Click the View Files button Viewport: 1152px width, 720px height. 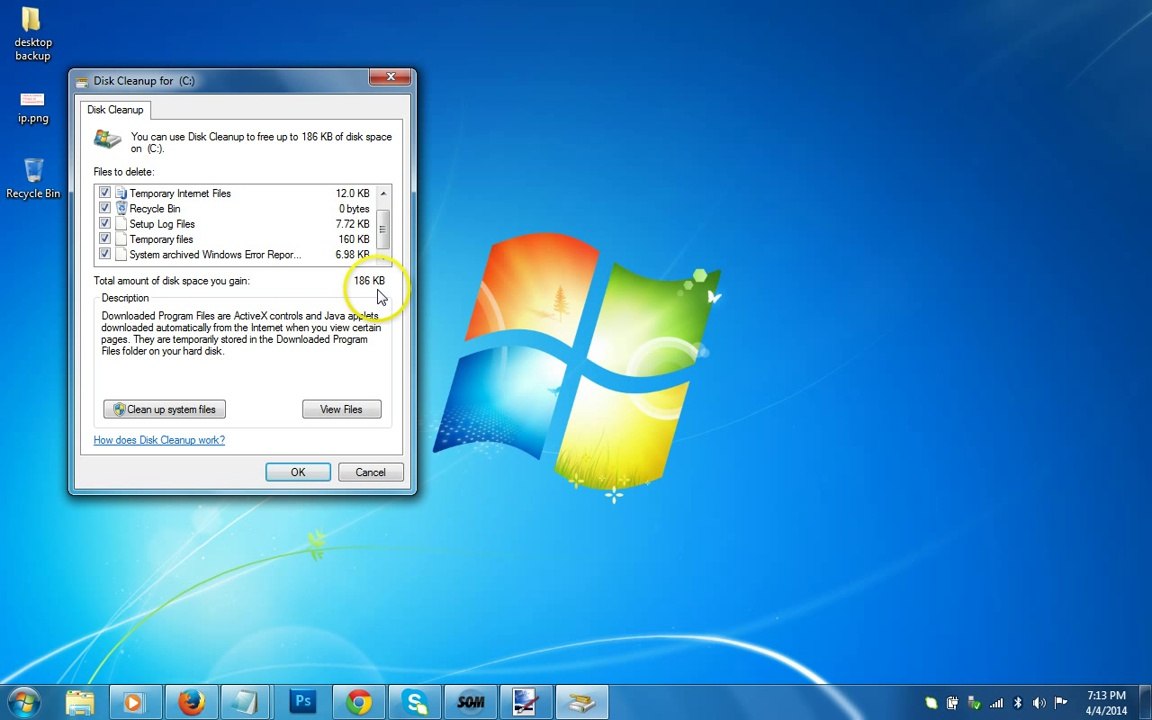coord(342,409)
